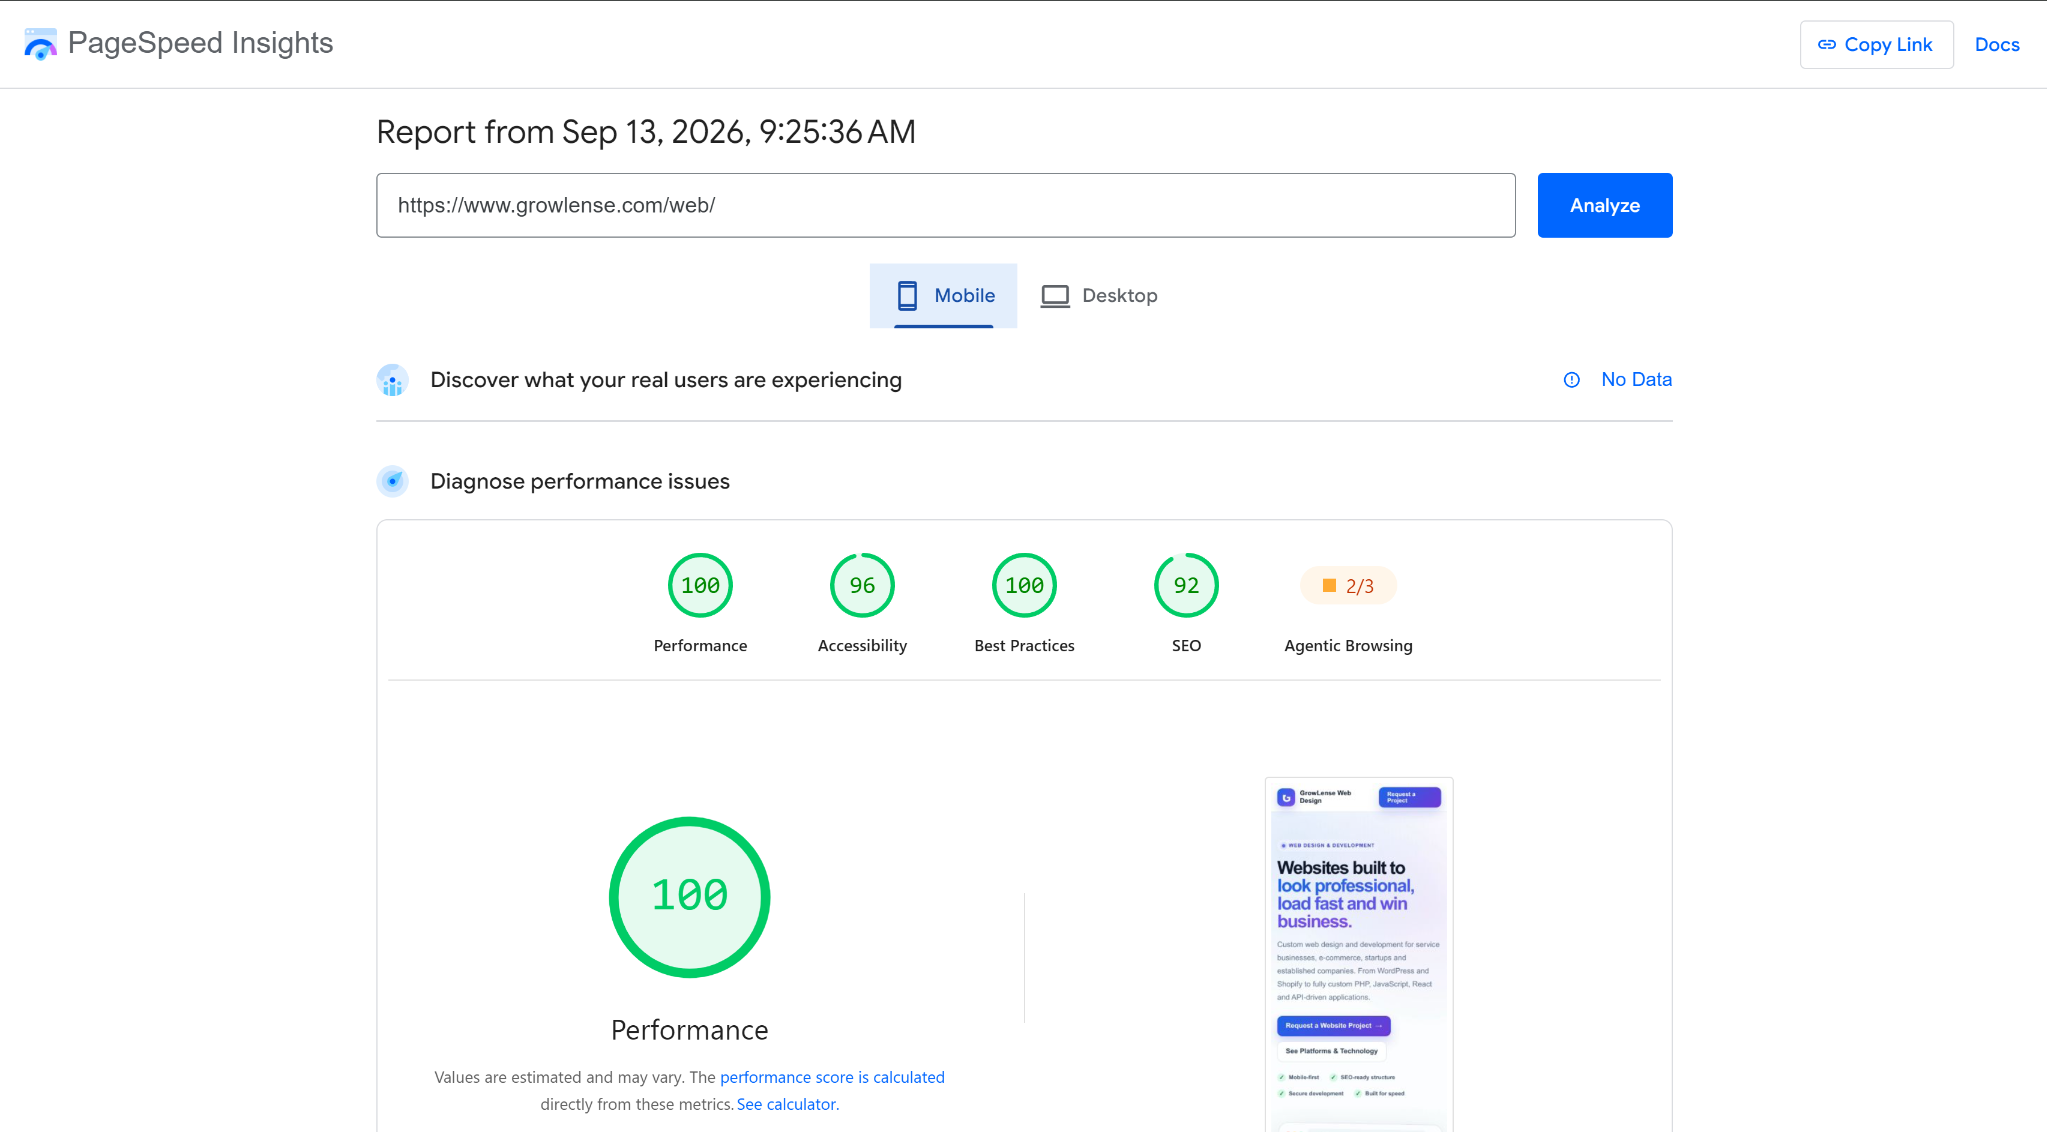Select the Accessibility 96 score gauge
This screenshot has height=1132, width=2047.
pyautogui.click(x=862, y=586)
